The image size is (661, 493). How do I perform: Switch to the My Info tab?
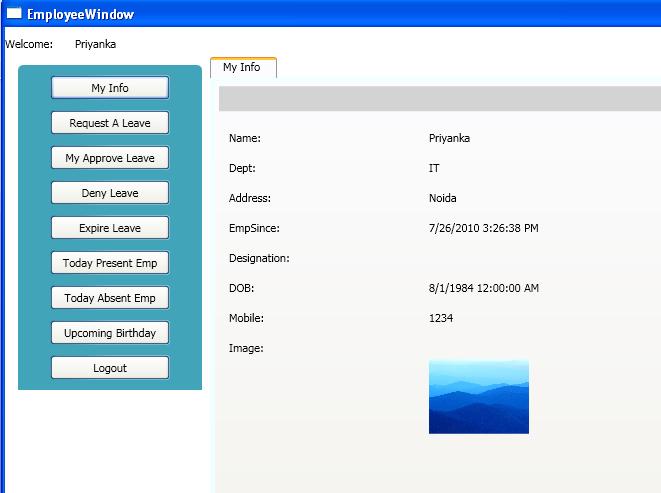(x=243, y=67)
